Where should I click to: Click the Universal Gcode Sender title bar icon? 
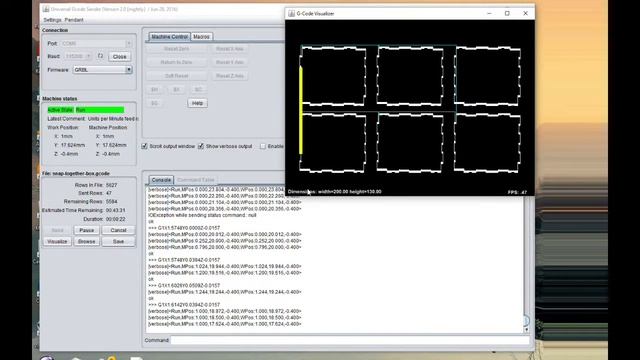[46, 9]
